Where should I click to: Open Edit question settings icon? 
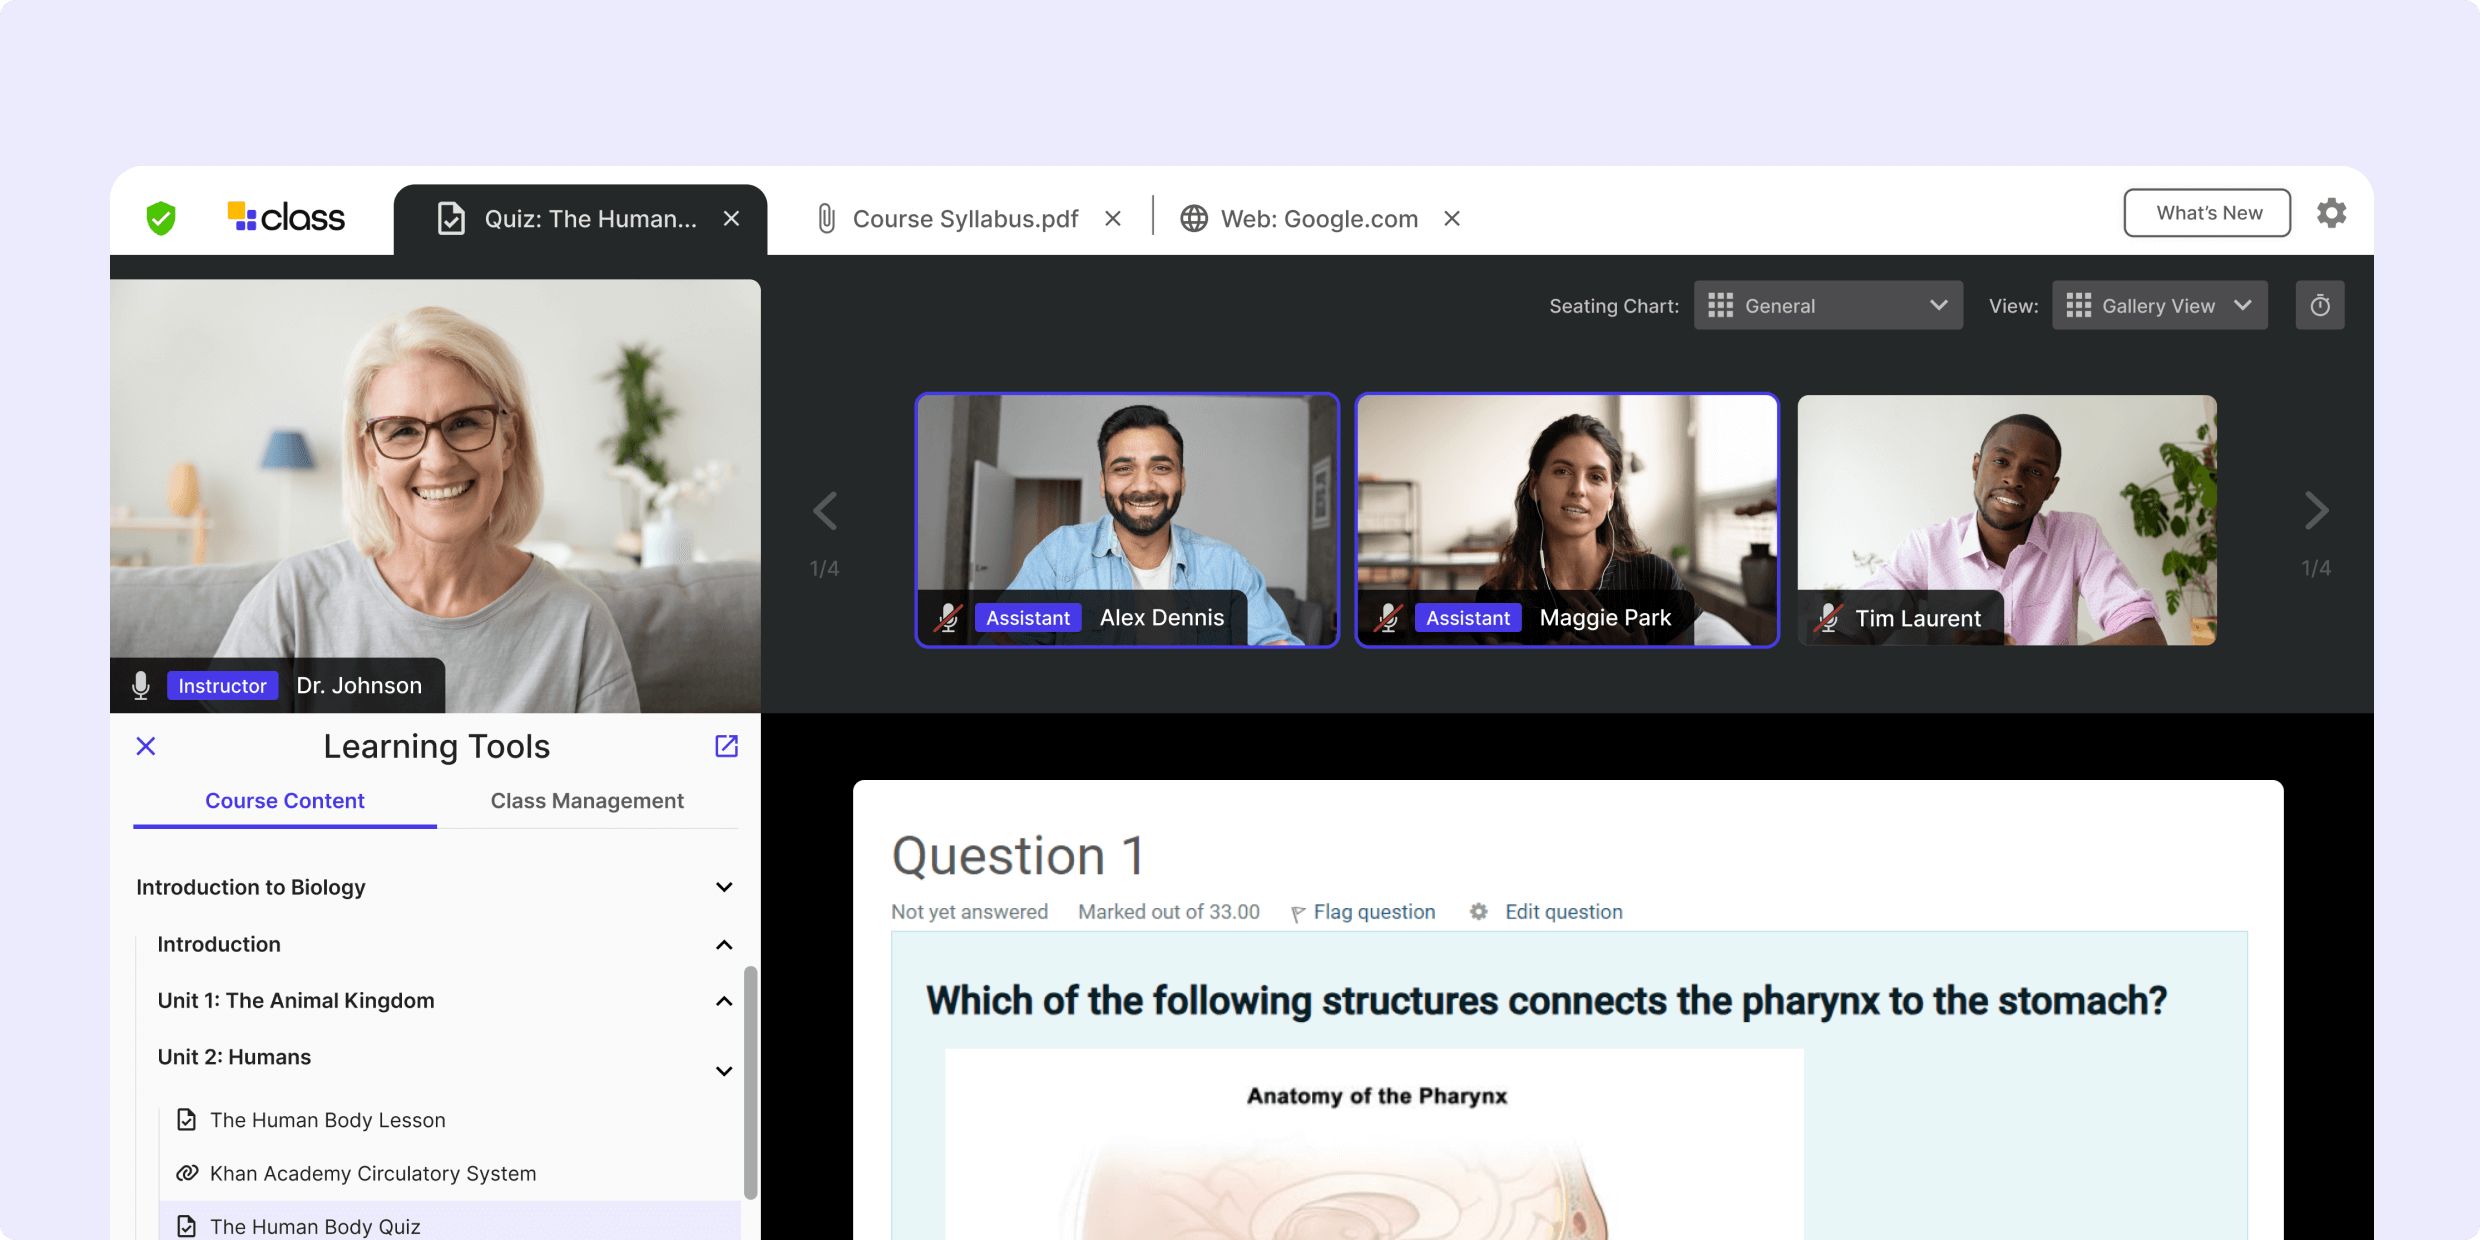(1477, 912)
